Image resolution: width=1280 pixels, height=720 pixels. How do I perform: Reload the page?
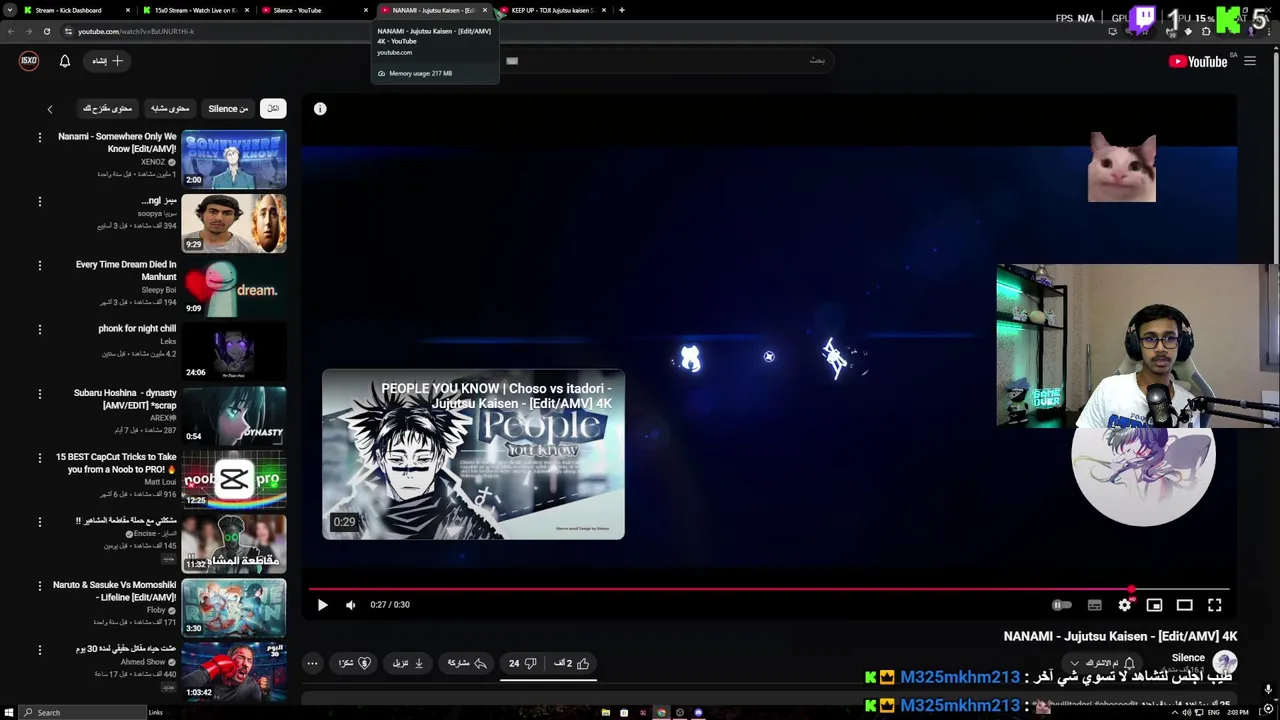click(x=46, y=31)
